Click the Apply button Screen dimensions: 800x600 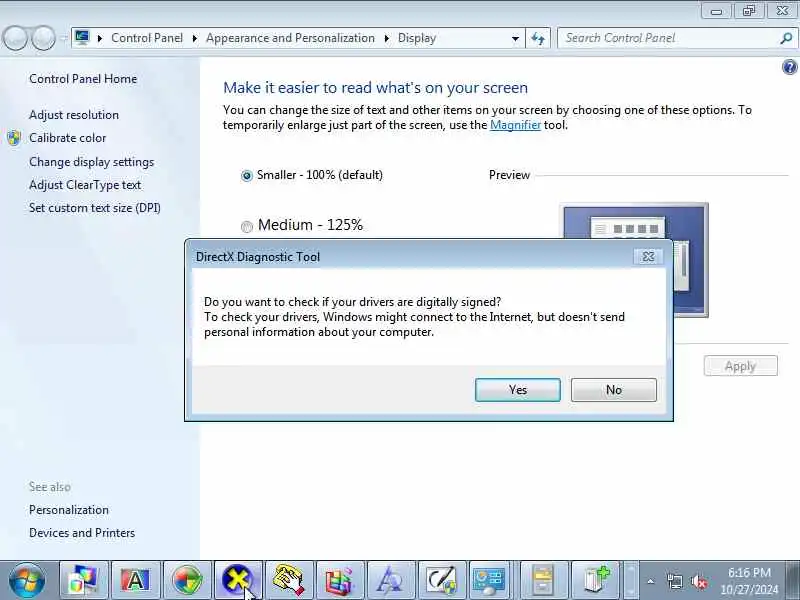coord(740,366)
